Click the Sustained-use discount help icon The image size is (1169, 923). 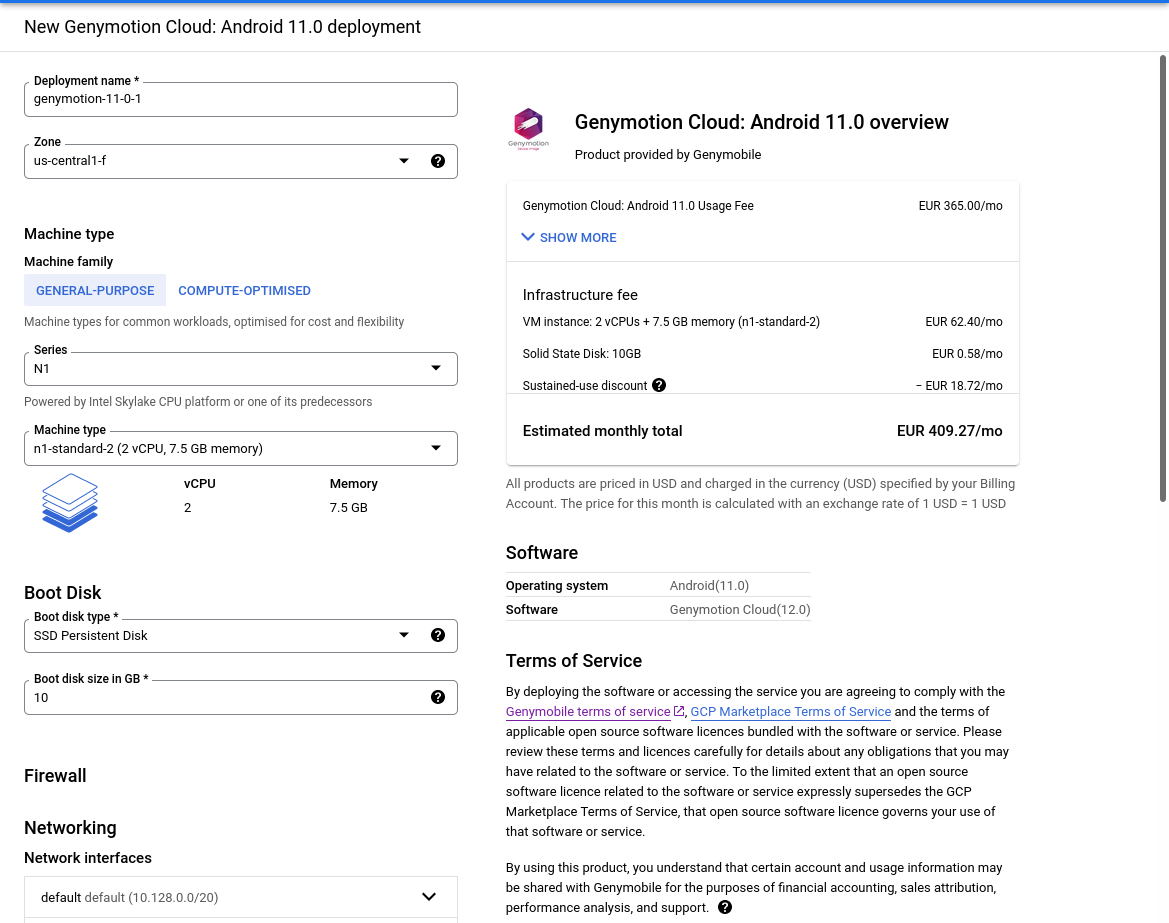click(659, 385)
